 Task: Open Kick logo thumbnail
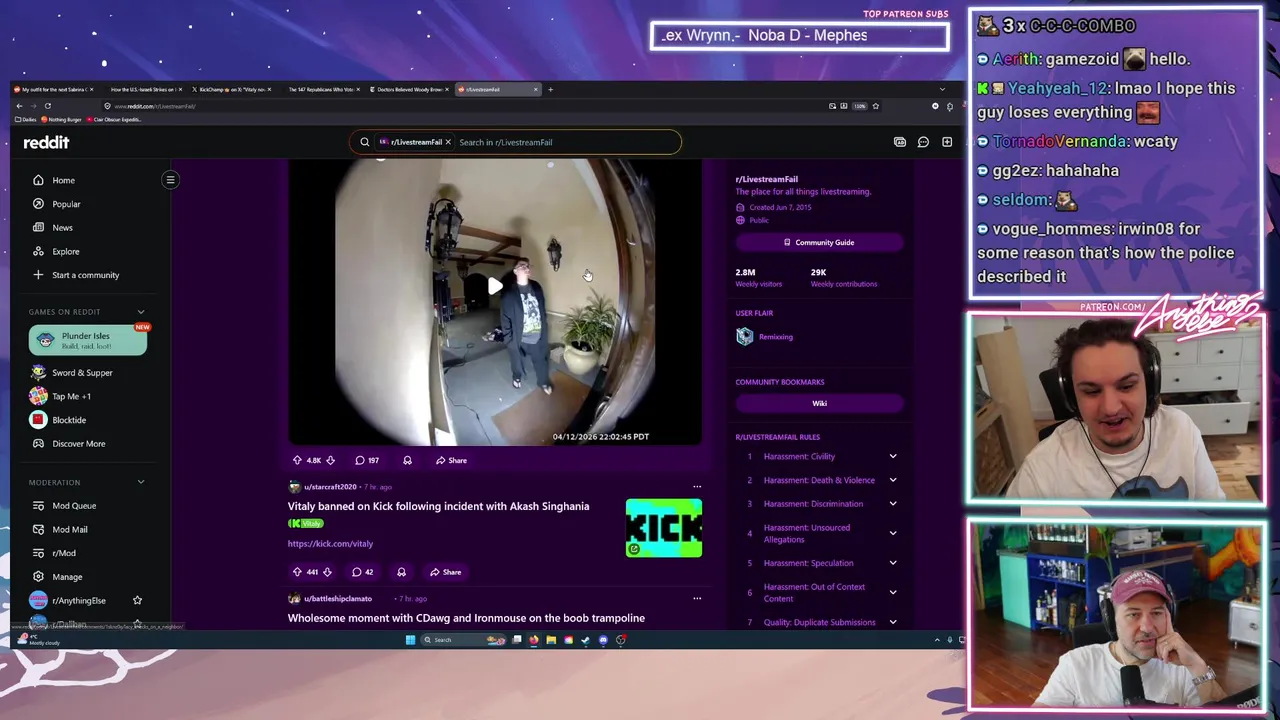664,528
